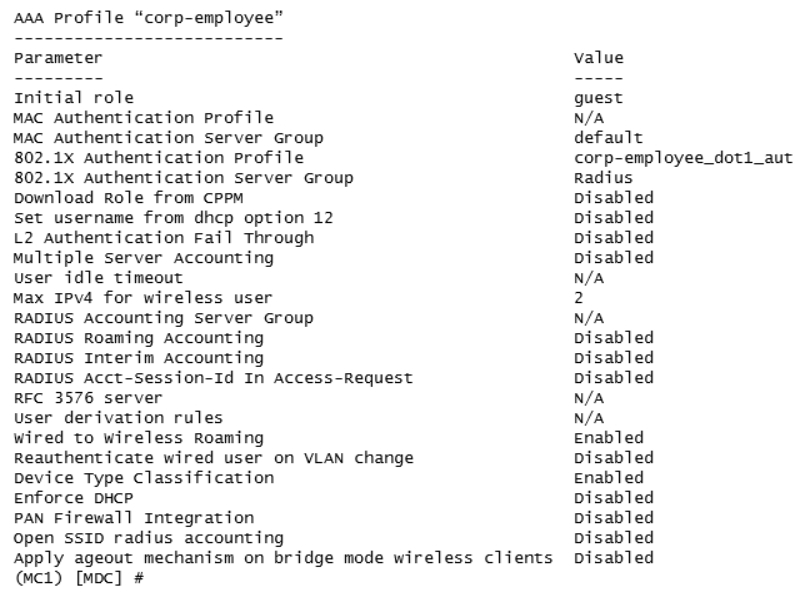This screenshot has width=812, height=606.
Task: Select the Parameter column header
Action: tap(58, 58)
